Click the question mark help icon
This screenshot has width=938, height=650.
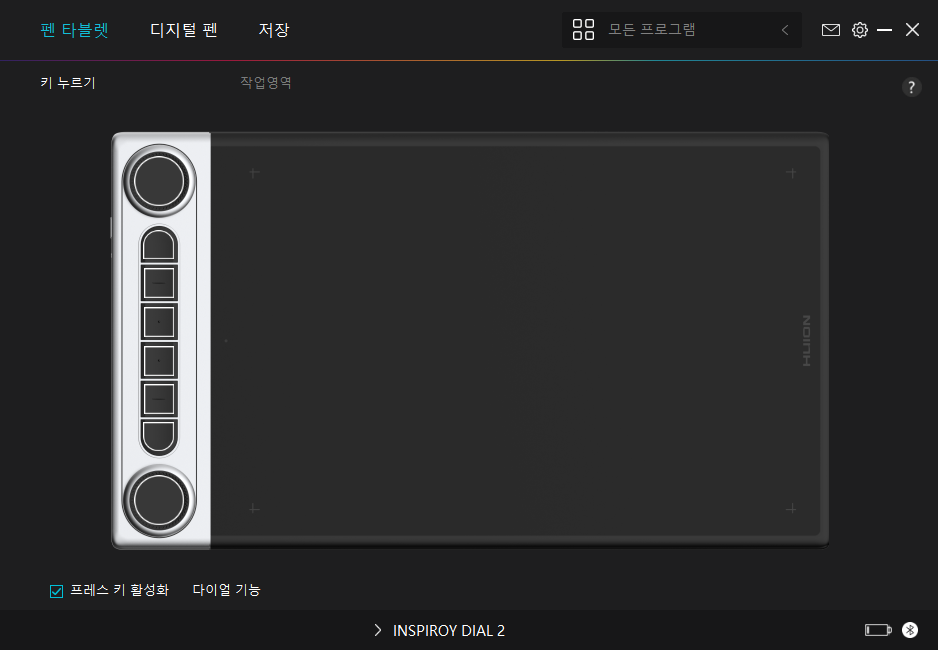pos(911,87)
